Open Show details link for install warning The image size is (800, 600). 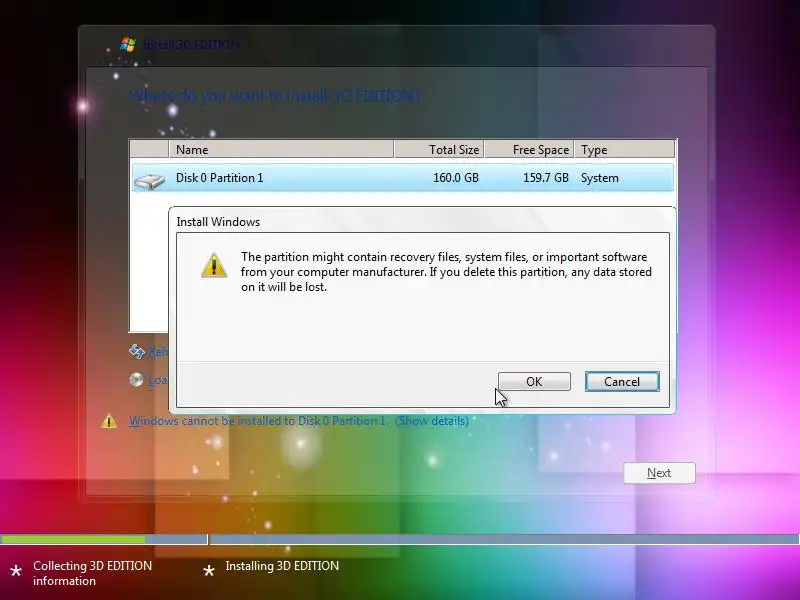tap(432, 421)
